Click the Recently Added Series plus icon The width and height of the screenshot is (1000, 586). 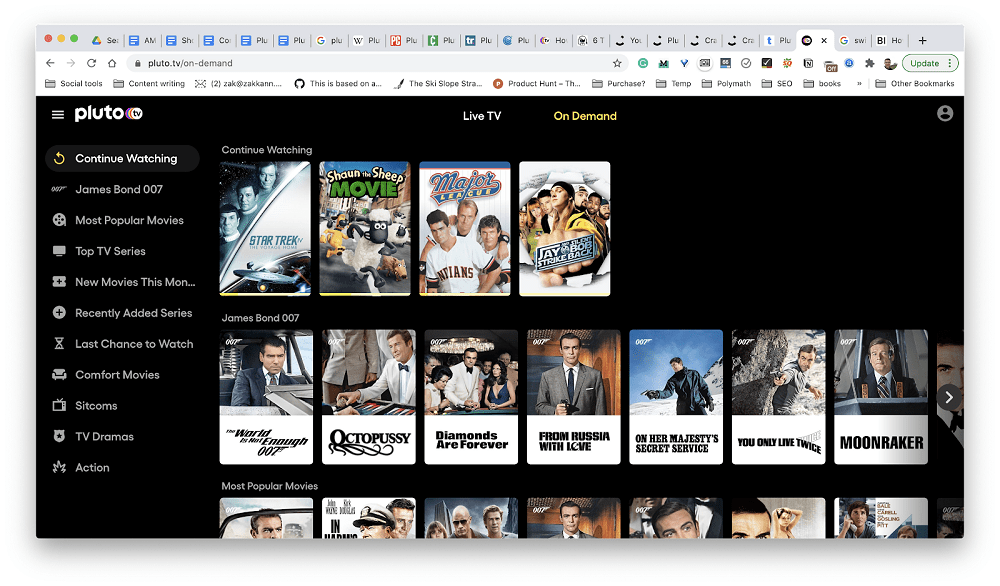point(60,312)
